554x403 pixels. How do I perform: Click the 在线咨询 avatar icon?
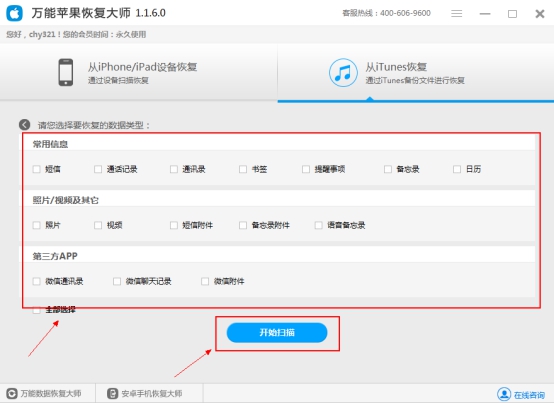point(504,394)
